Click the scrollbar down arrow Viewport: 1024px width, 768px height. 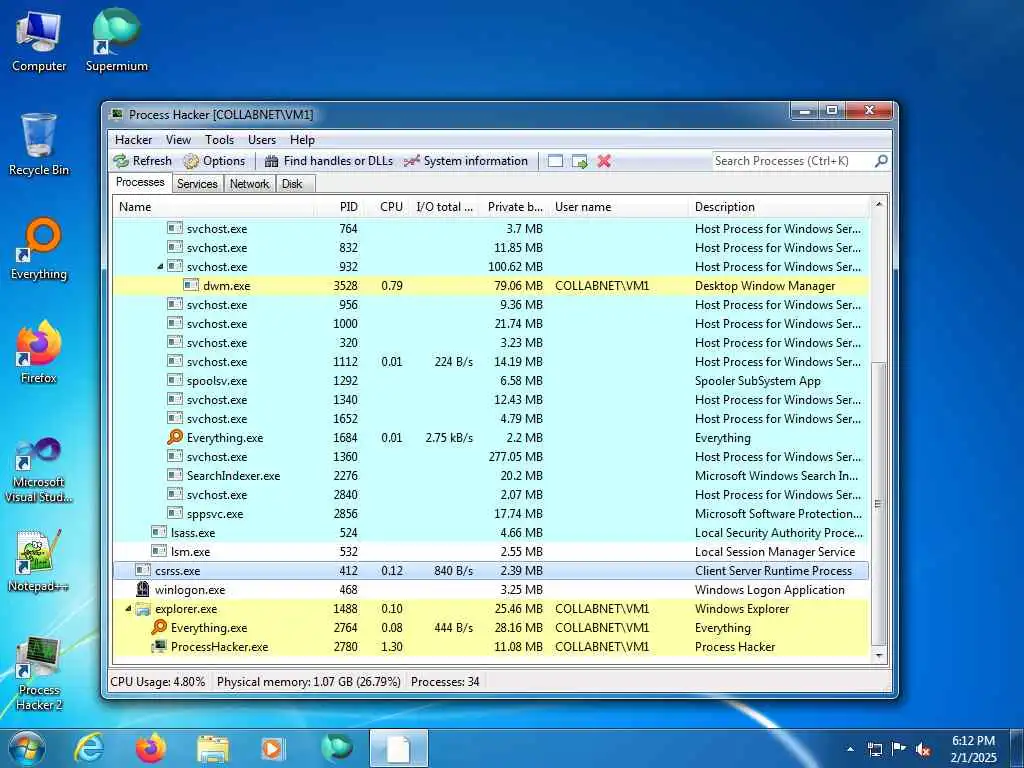point(879,655)
